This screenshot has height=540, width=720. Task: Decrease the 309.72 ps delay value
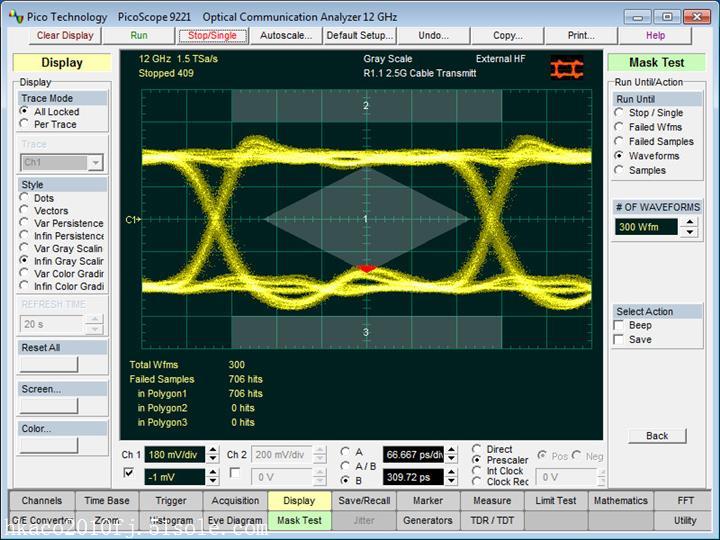[451, 481]
